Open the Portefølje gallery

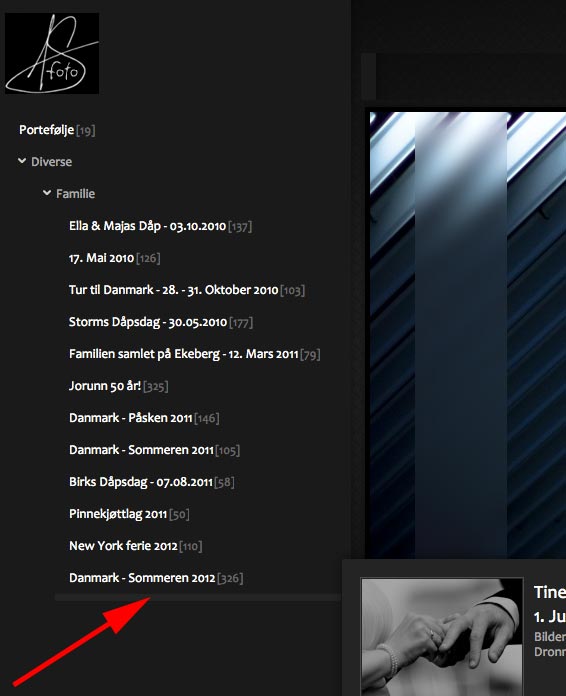(x=46, y=130)
